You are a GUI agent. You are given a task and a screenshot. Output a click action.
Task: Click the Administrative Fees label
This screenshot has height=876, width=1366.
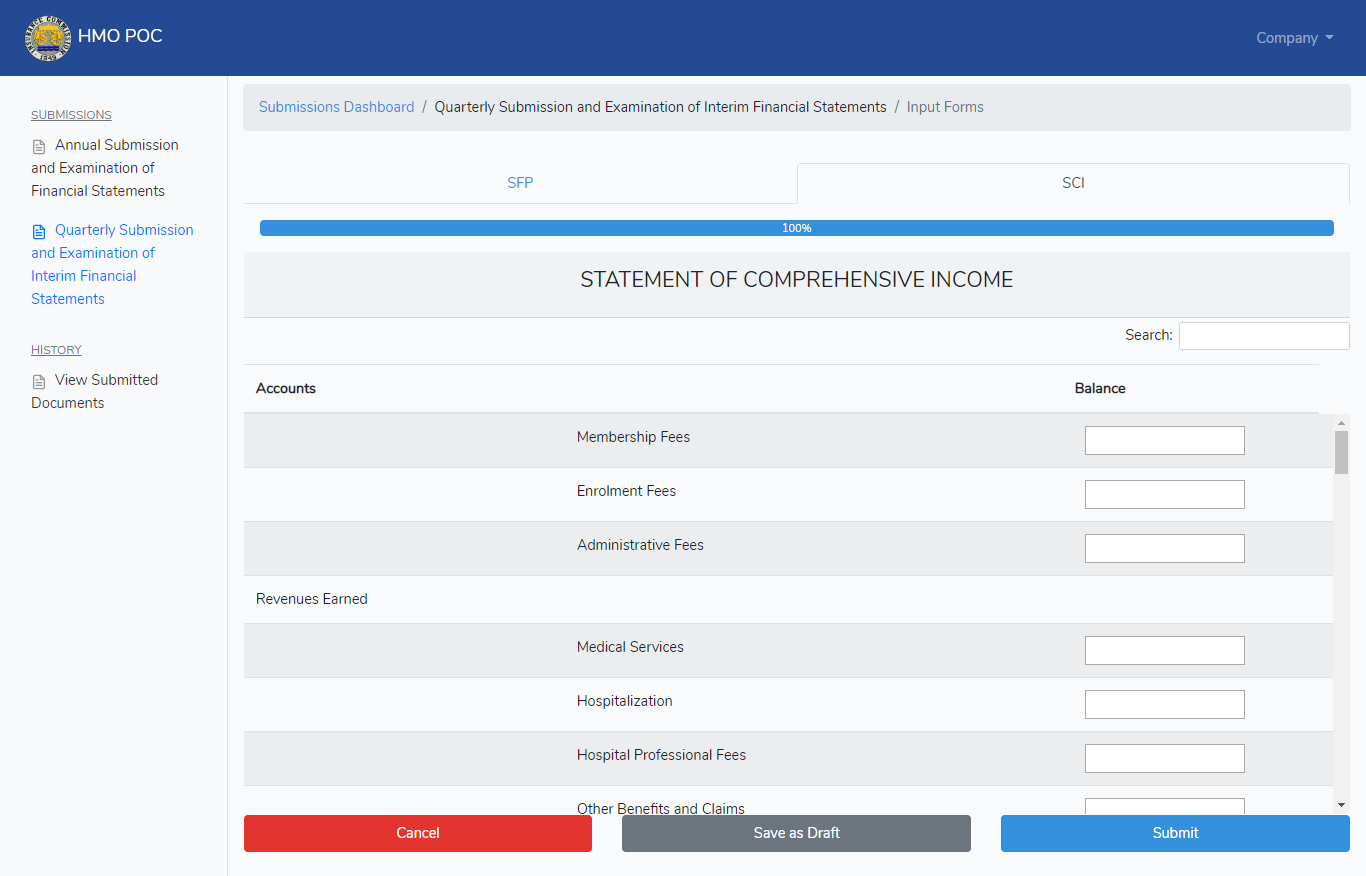click(640, 545)
